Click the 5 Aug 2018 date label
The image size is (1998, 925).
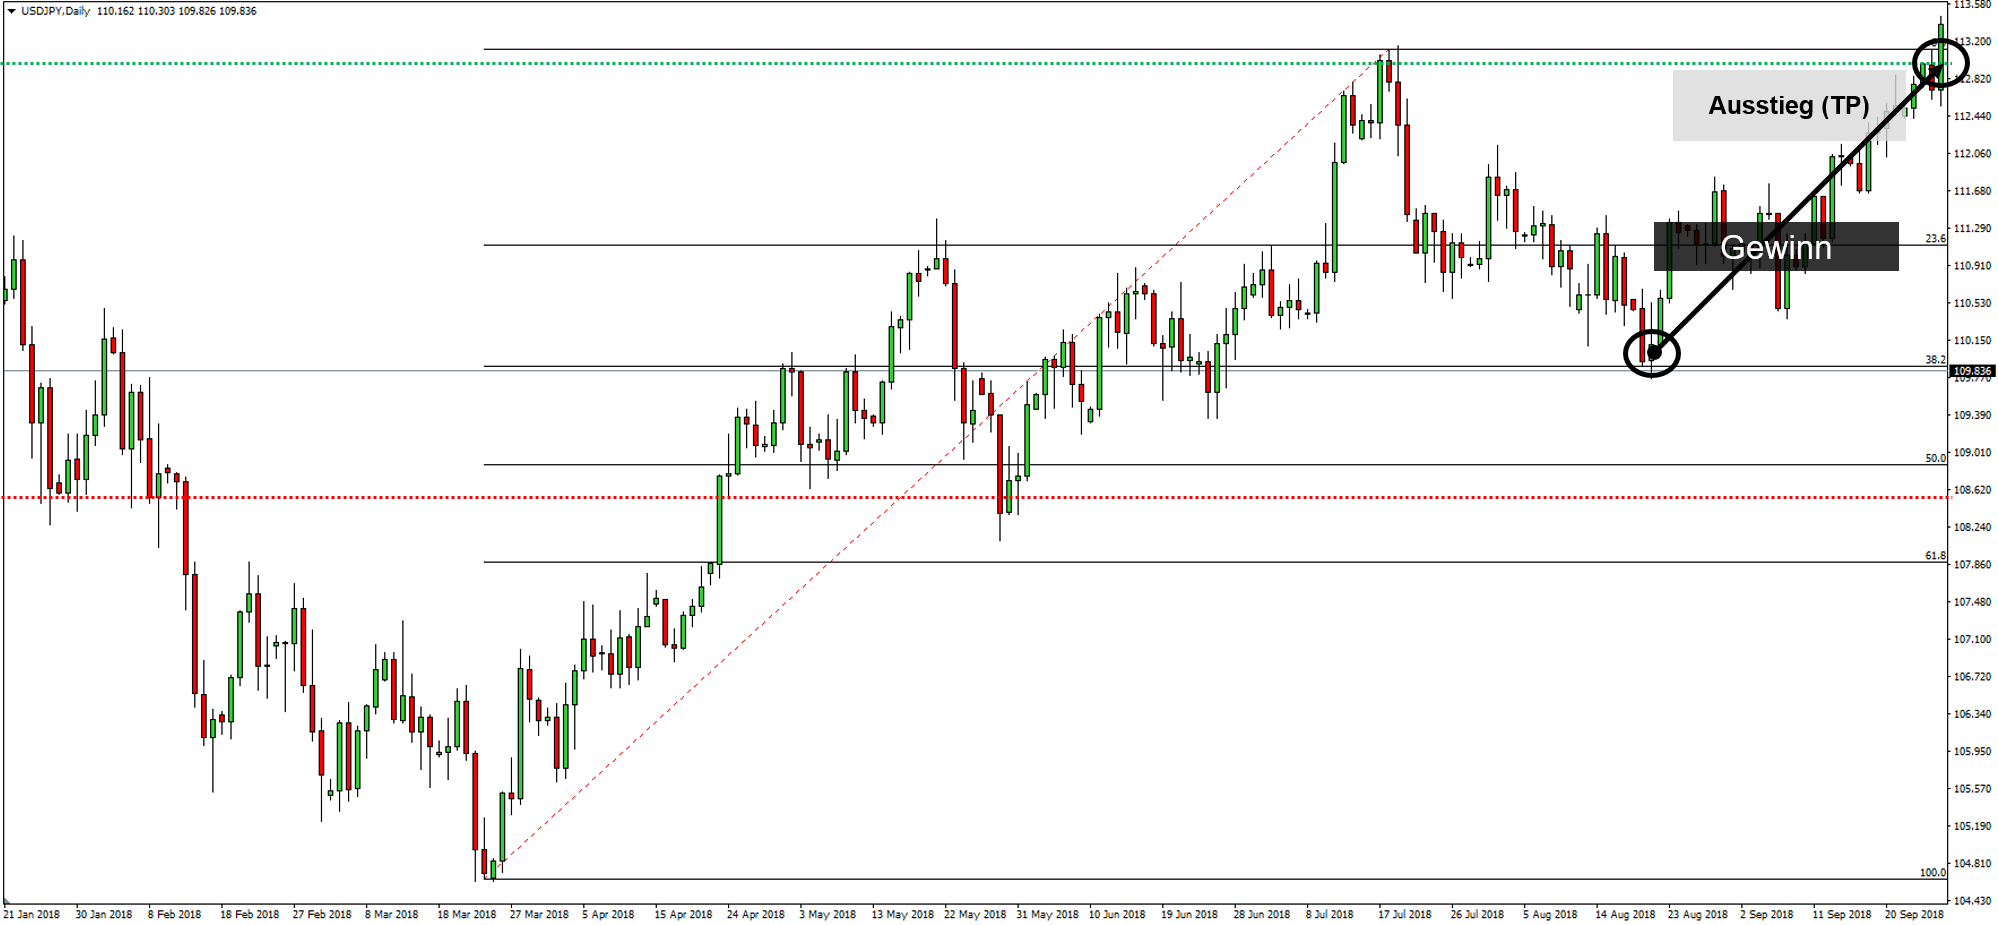click(x=1550, y=914)
